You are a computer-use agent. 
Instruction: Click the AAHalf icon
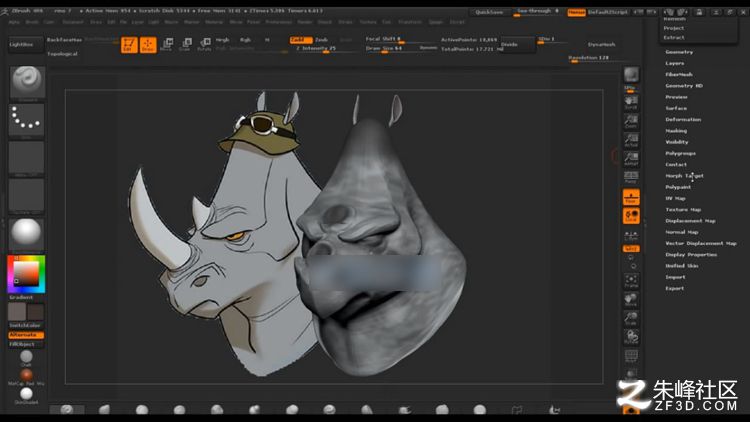tap(631, 158)
